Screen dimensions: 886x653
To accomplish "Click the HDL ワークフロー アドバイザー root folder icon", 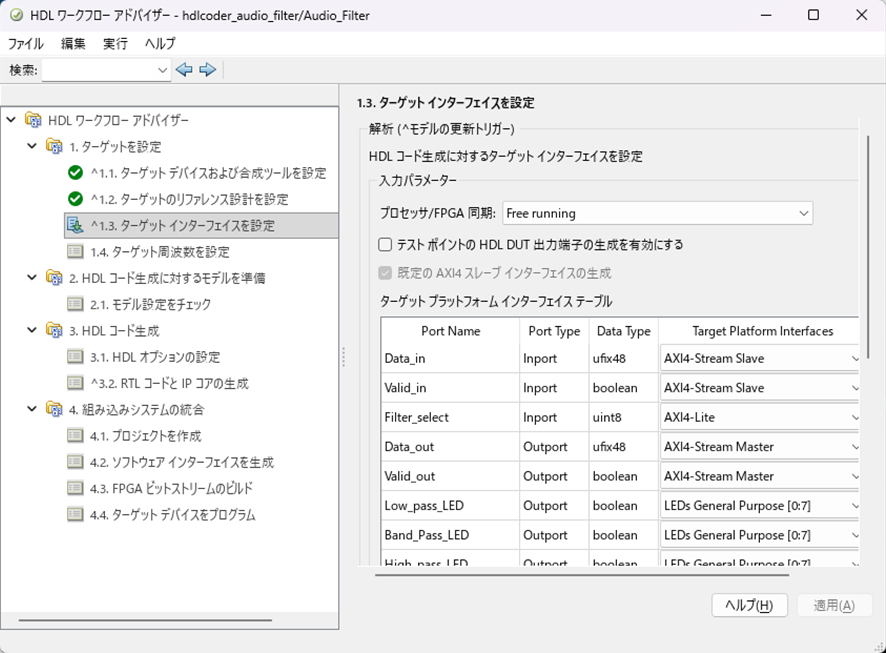I will 33,121.
